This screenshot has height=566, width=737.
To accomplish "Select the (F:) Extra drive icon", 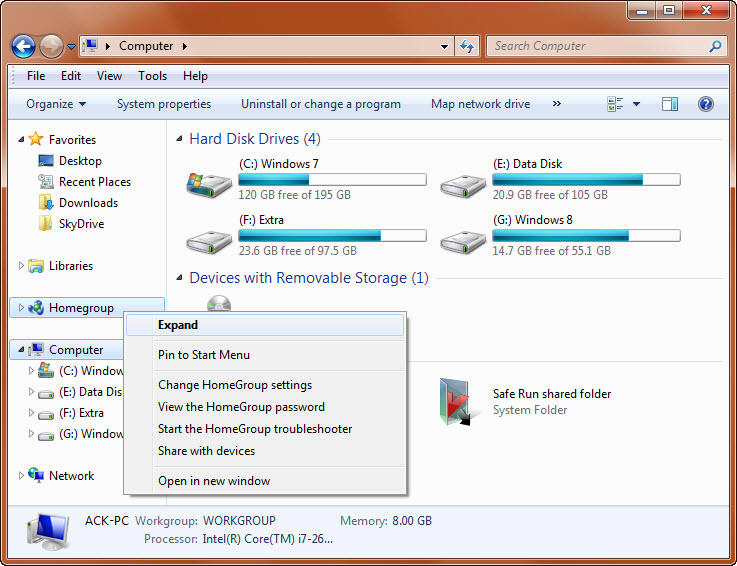I will coord(209,242).
